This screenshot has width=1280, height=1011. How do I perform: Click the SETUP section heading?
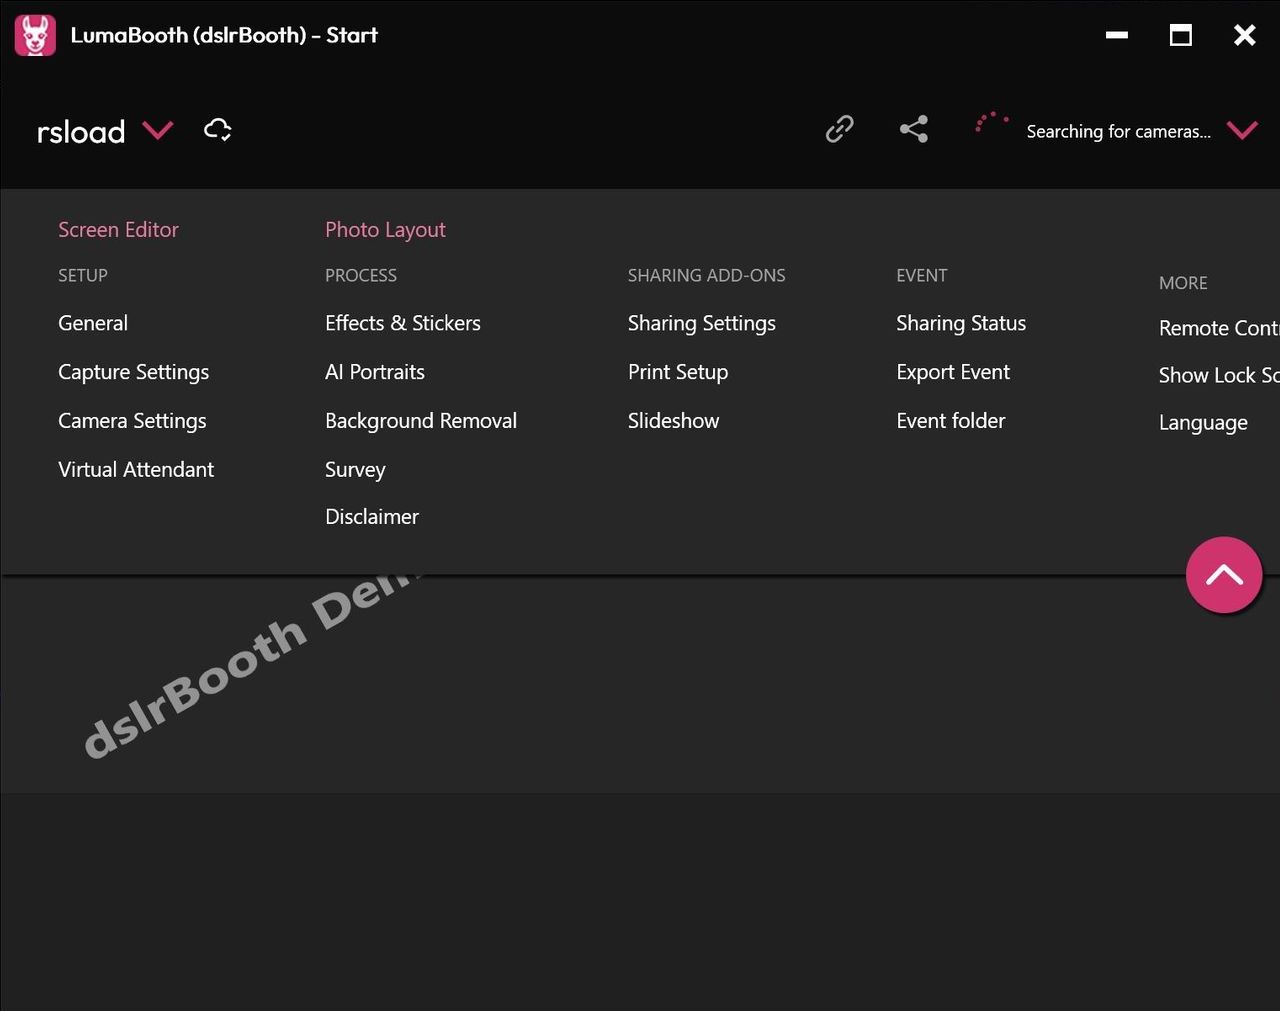83,275
